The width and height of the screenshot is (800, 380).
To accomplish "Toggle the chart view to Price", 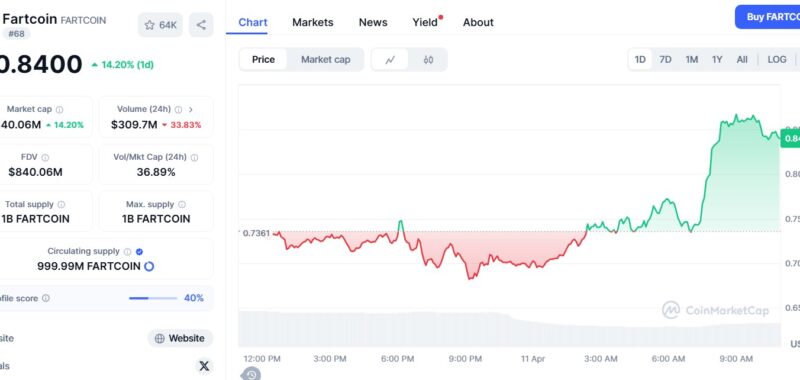I will pyautogui.click(x=263, y=60).
